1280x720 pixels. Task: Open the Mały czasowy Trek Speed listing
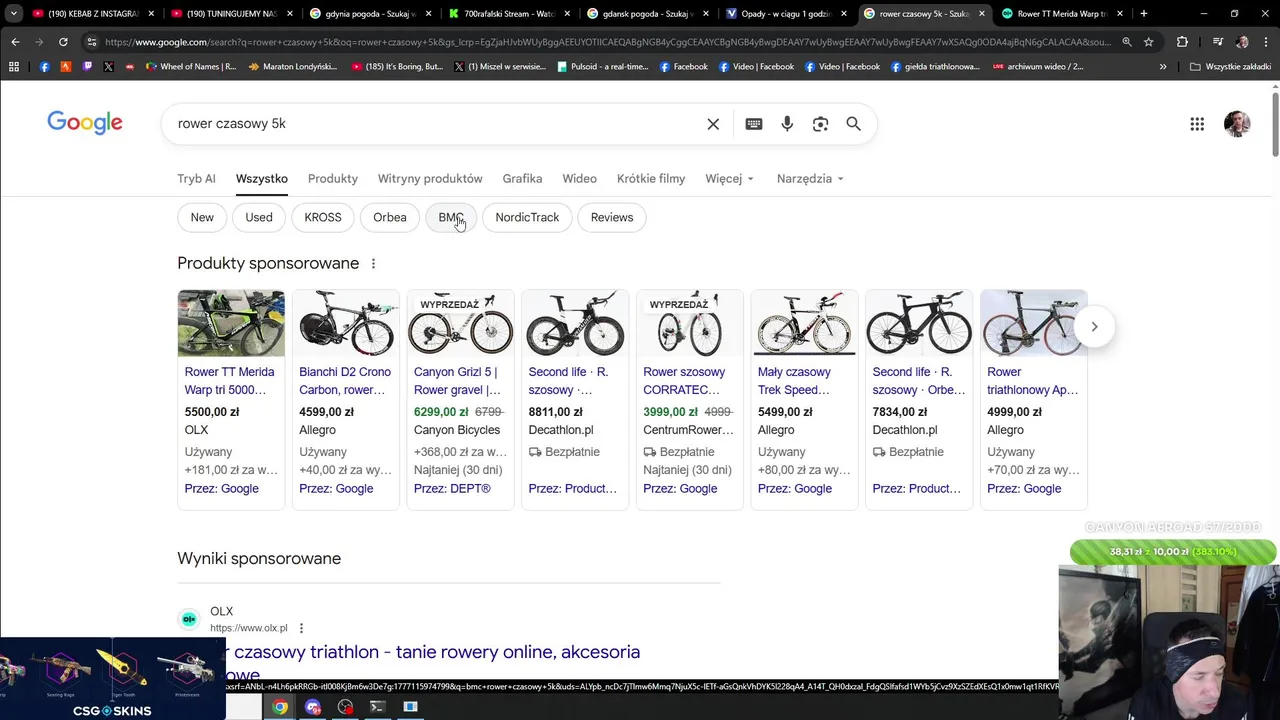[794, 381]
